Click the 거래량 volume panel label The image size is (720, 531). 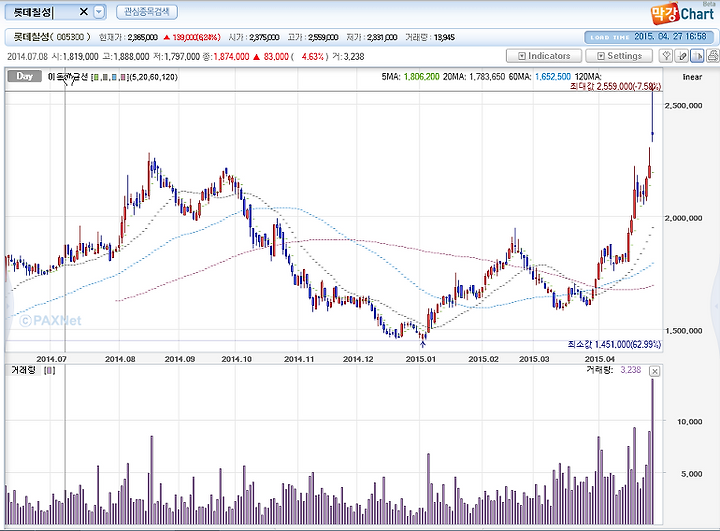(23, 370)
